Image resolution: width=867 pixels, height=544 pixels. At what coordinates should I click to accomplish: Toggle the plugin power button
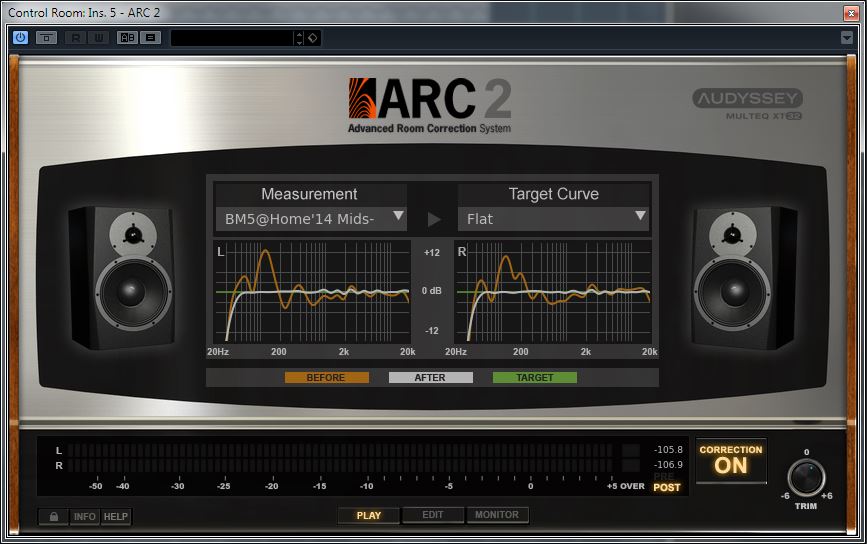(x=20, y=38)
